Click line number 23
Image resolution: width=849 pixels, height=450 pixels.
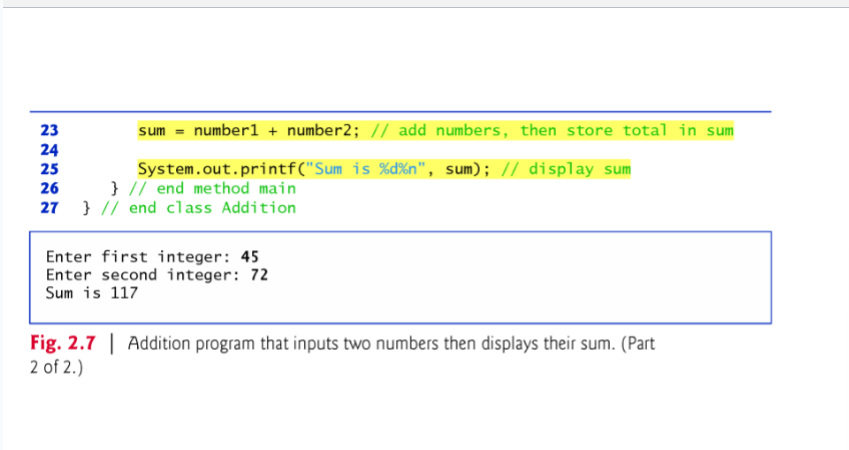pyautogui.click(x=49, y=131)
